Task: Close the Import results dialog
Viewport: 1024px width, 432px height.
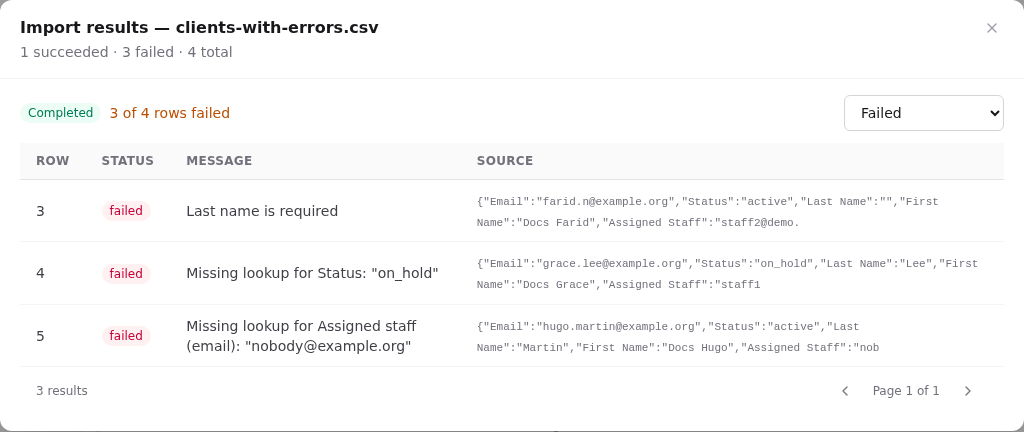Action: 991,28
